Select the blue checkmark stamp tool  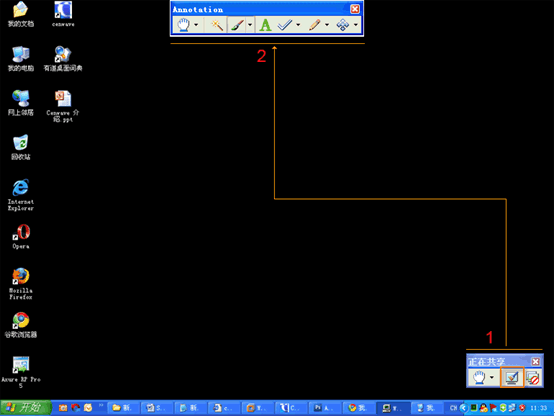pyautogui.click(x=284, y=25)
